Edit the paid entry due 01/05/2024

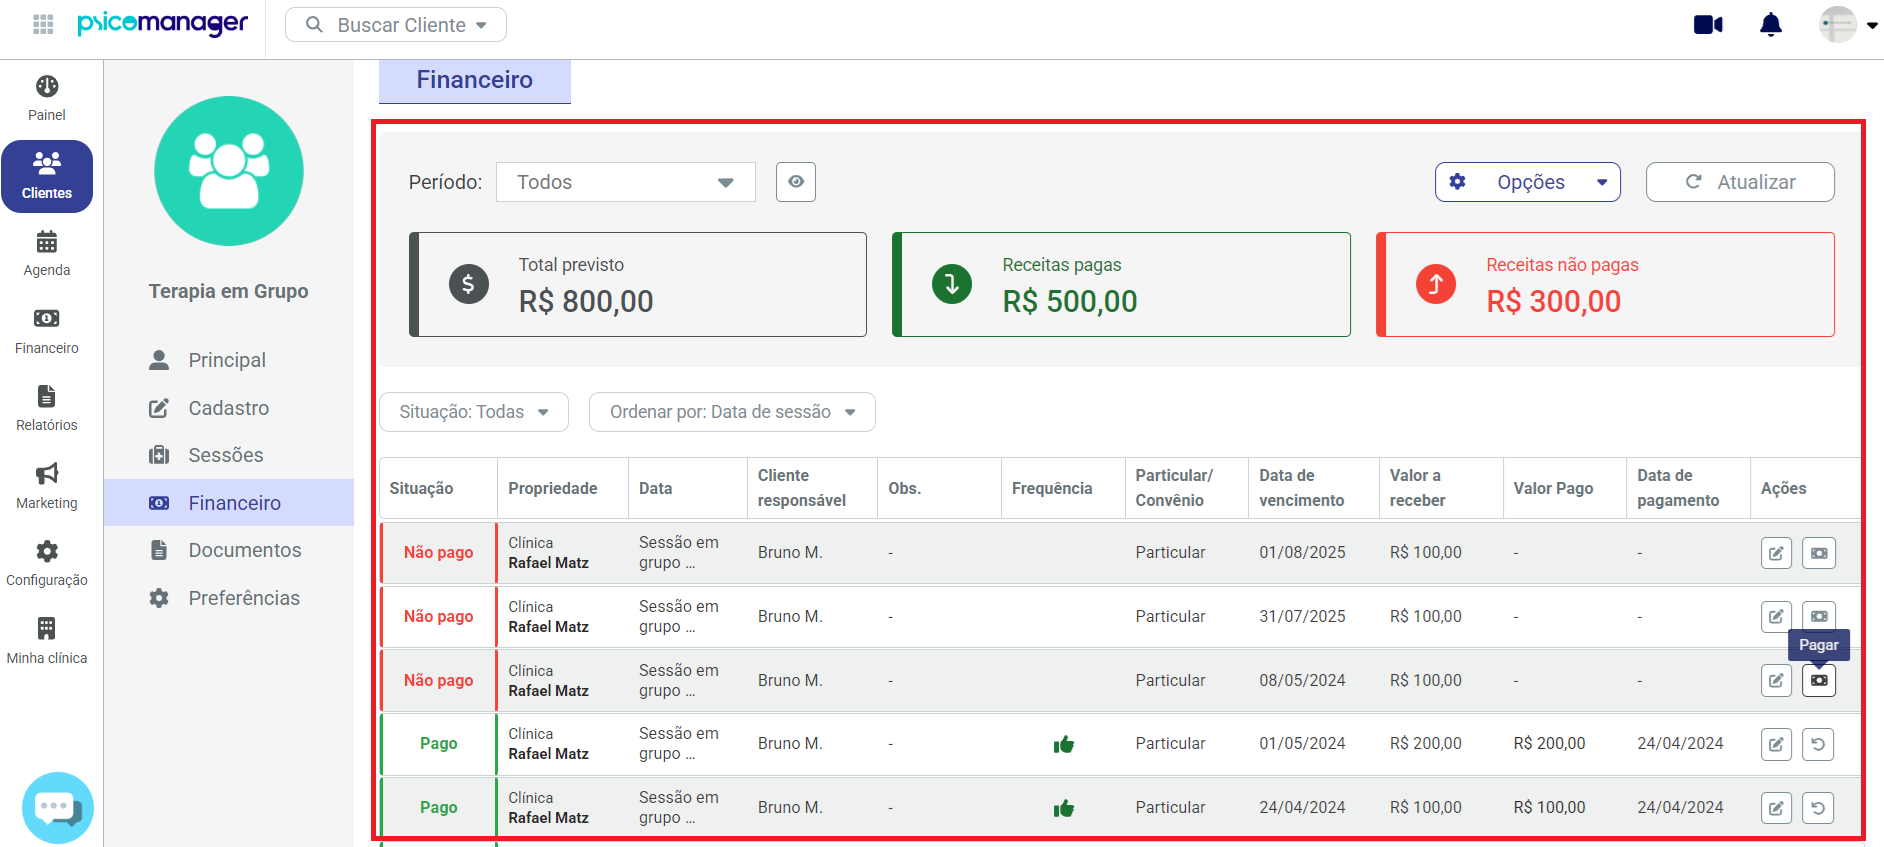pos(1776,744)
